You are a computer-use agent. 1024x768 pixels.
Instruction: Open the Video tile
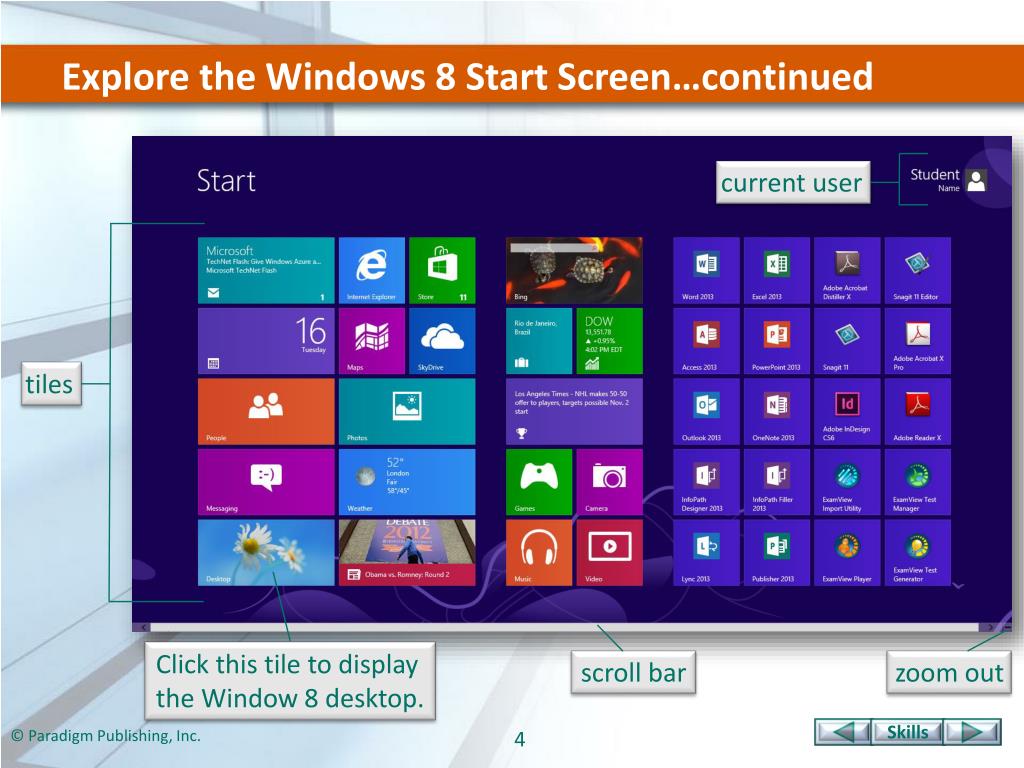(x=609, y=552)
